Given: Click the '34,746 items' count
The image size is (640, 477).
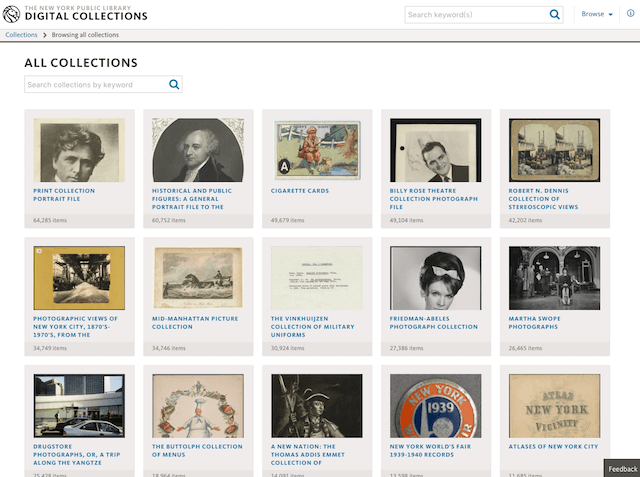Looking at the screenshot, I should (x=169, y=348).
